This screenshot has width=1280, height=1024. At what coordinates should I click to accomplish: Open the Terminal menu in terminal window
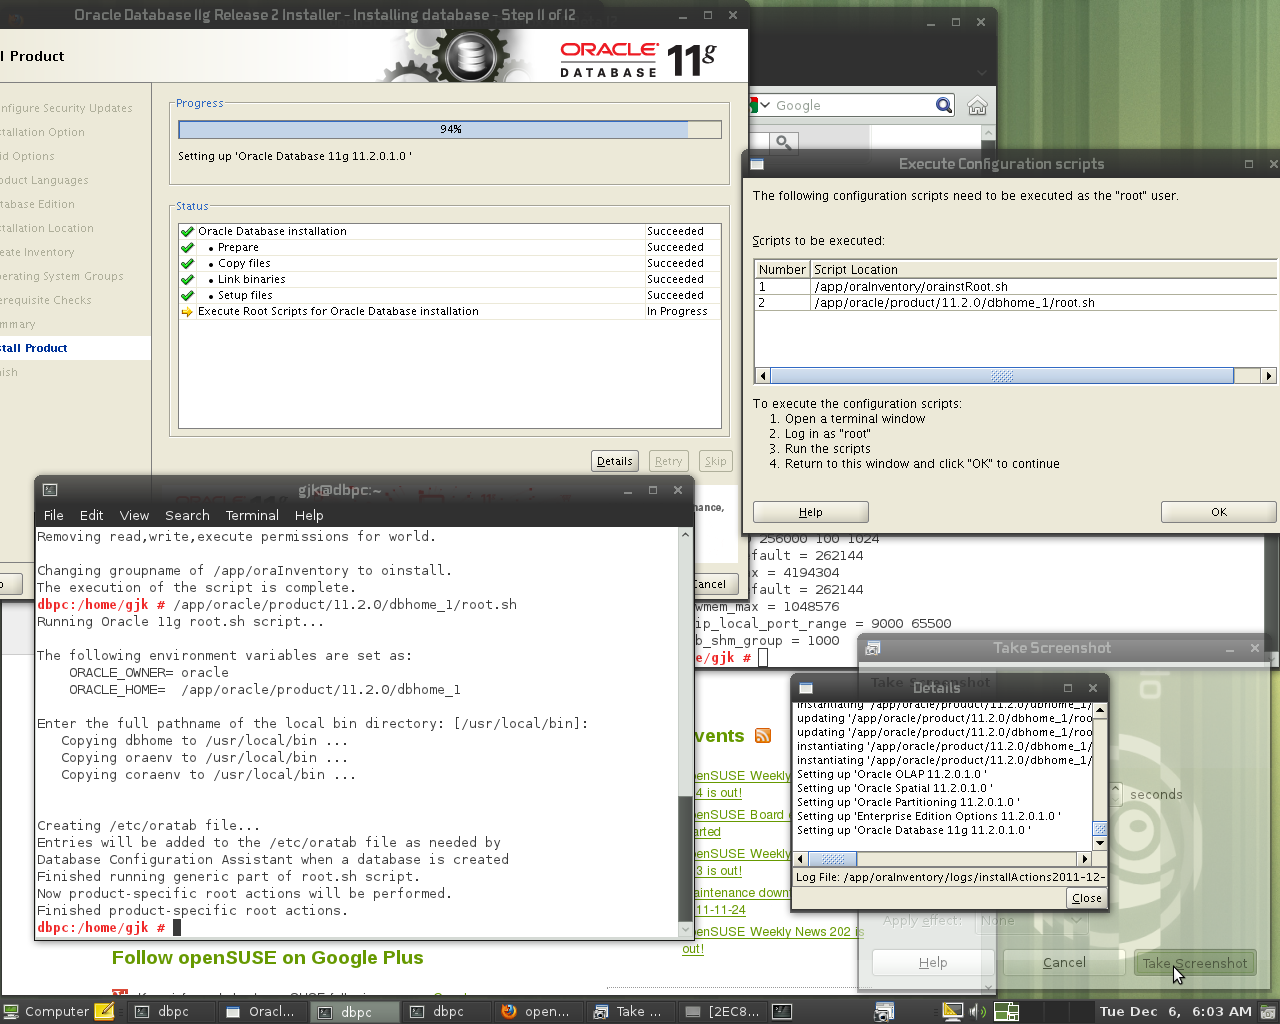(x=252, y=515)
